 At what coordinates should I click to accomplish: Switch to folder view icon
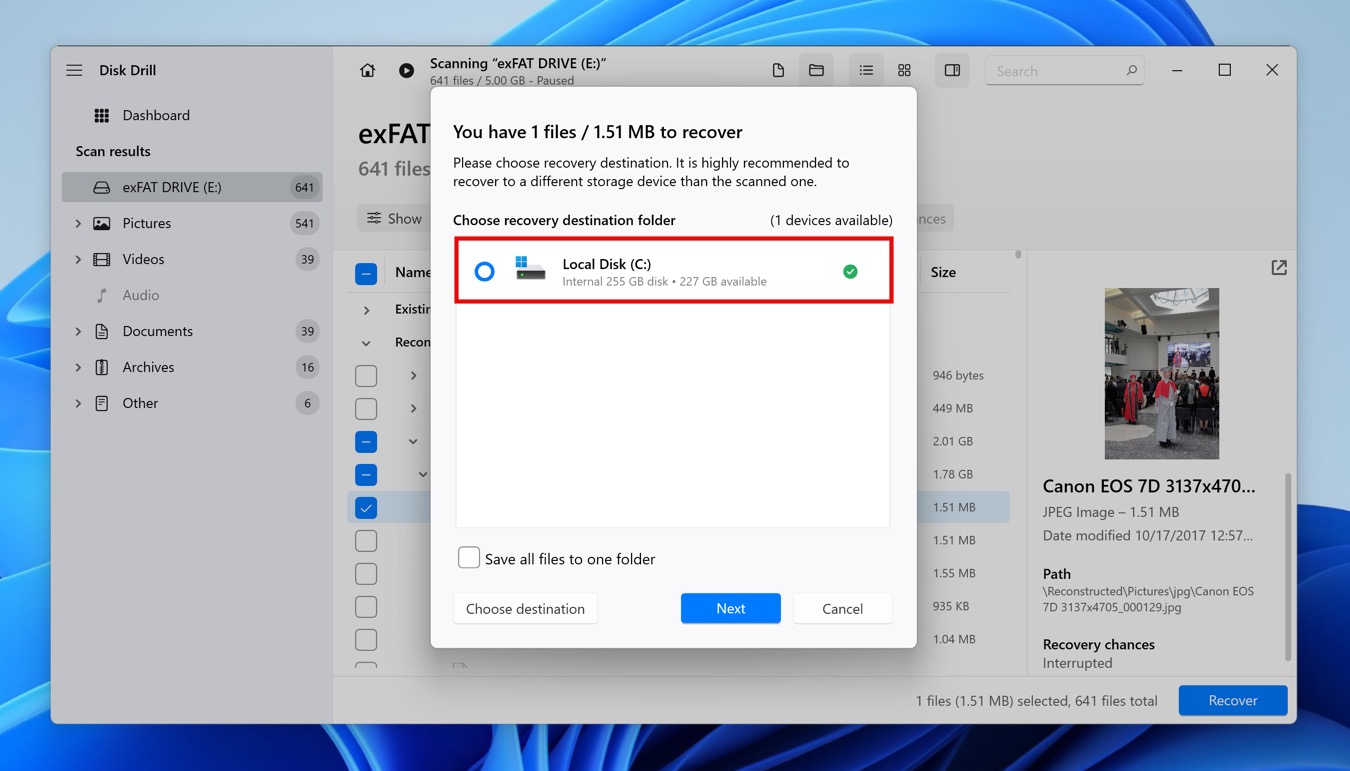point(816,71)
